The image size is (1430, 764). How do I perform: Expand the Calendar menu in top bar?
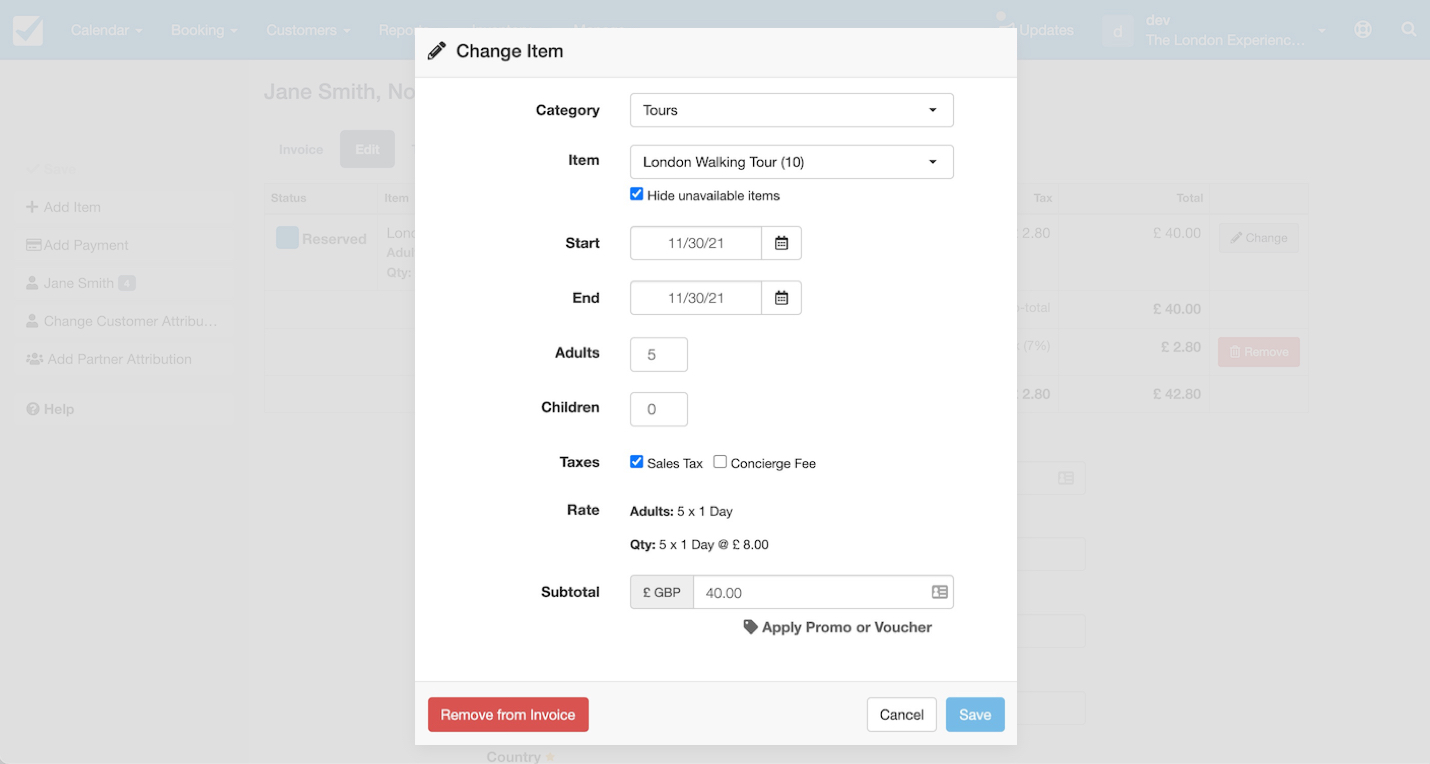(x=106, y=30)
